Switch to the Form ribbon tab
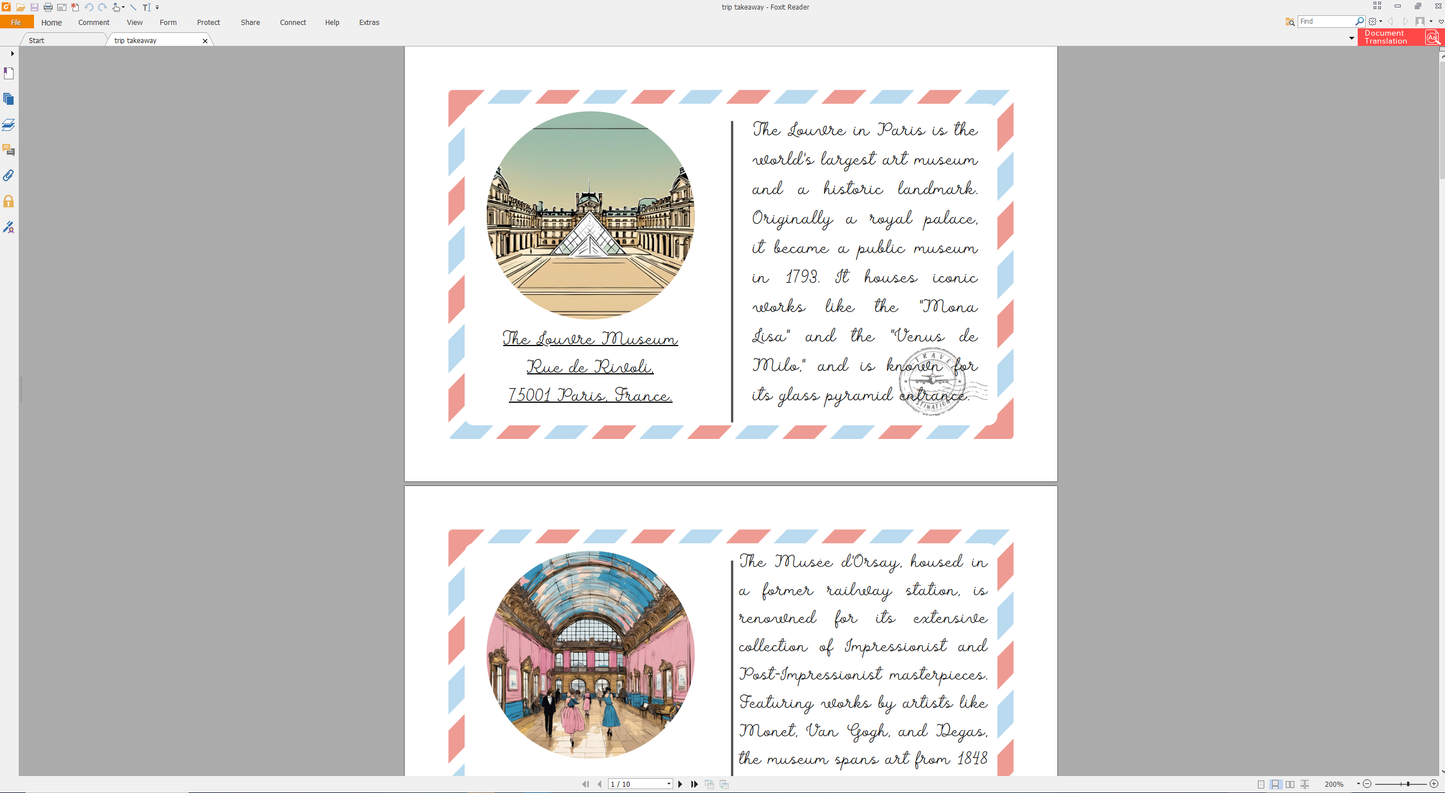 pyautogui.click(x=168, y=22)
